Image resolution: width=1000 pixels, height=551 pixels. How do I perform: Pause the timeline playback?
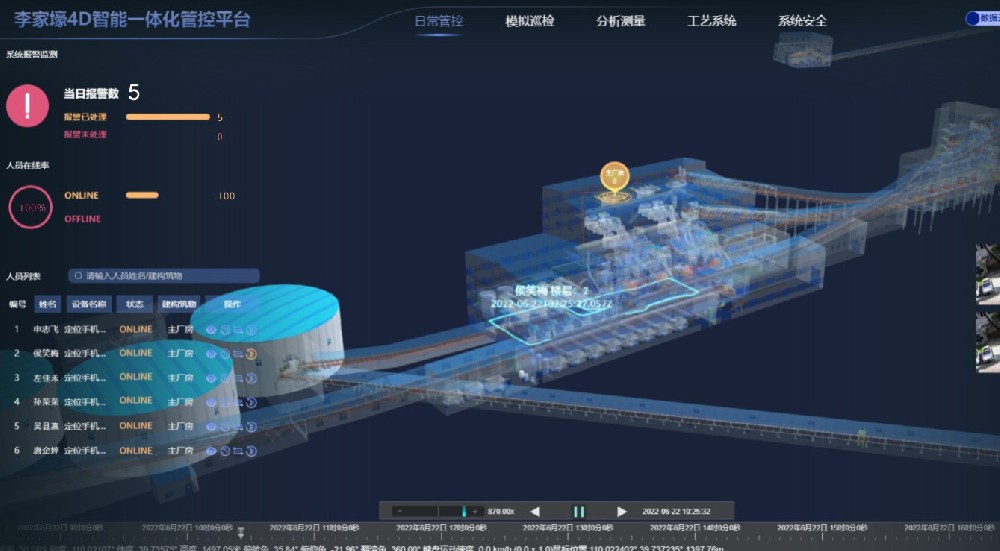tap(578, 511)
